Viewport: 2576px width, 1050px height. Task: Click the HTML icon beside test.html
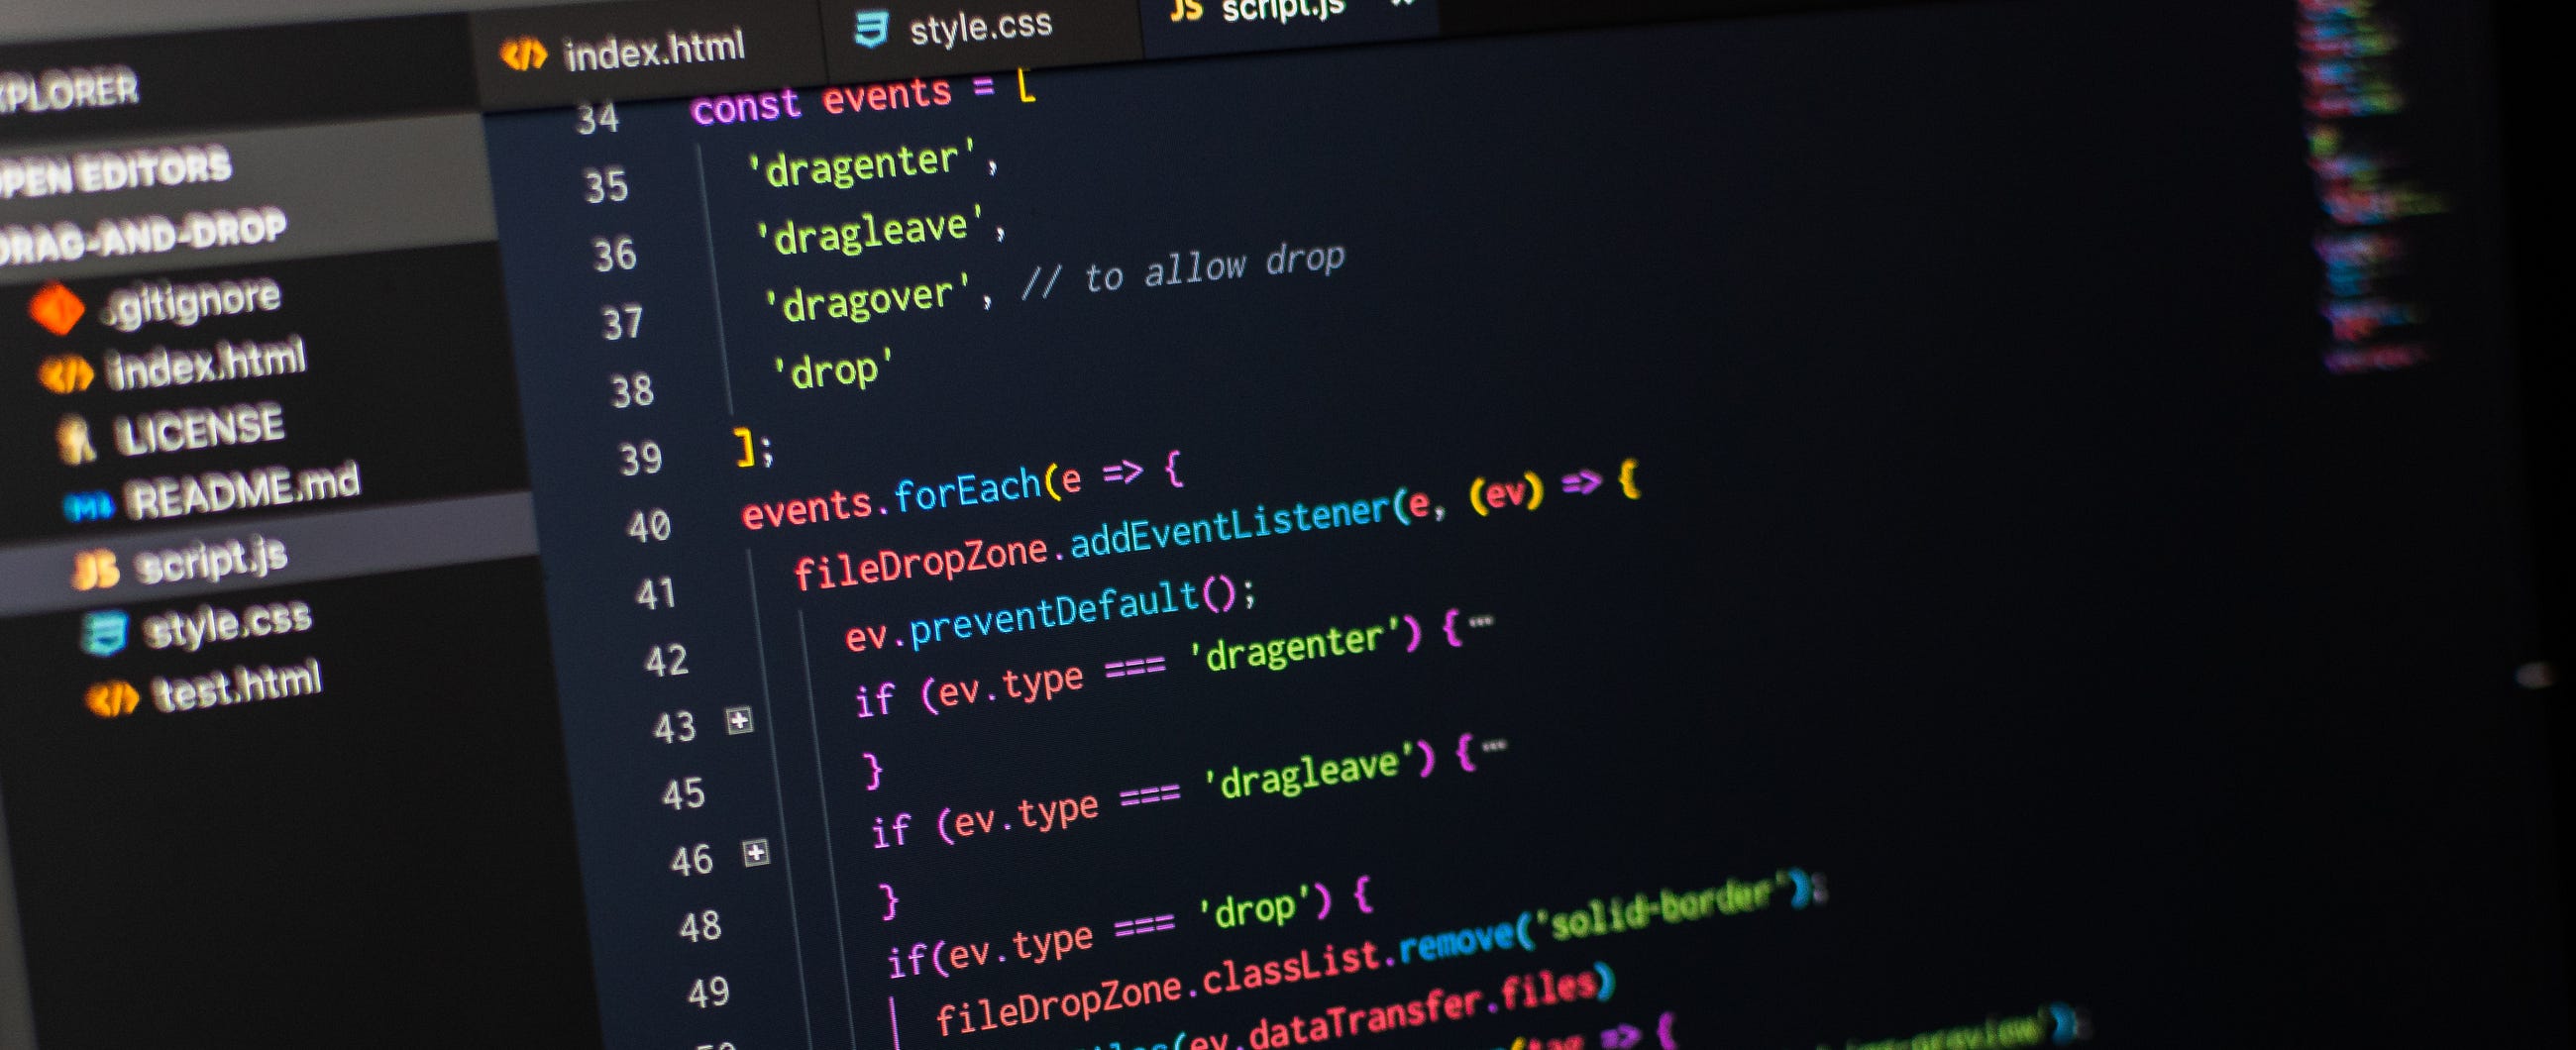[112, 698]
